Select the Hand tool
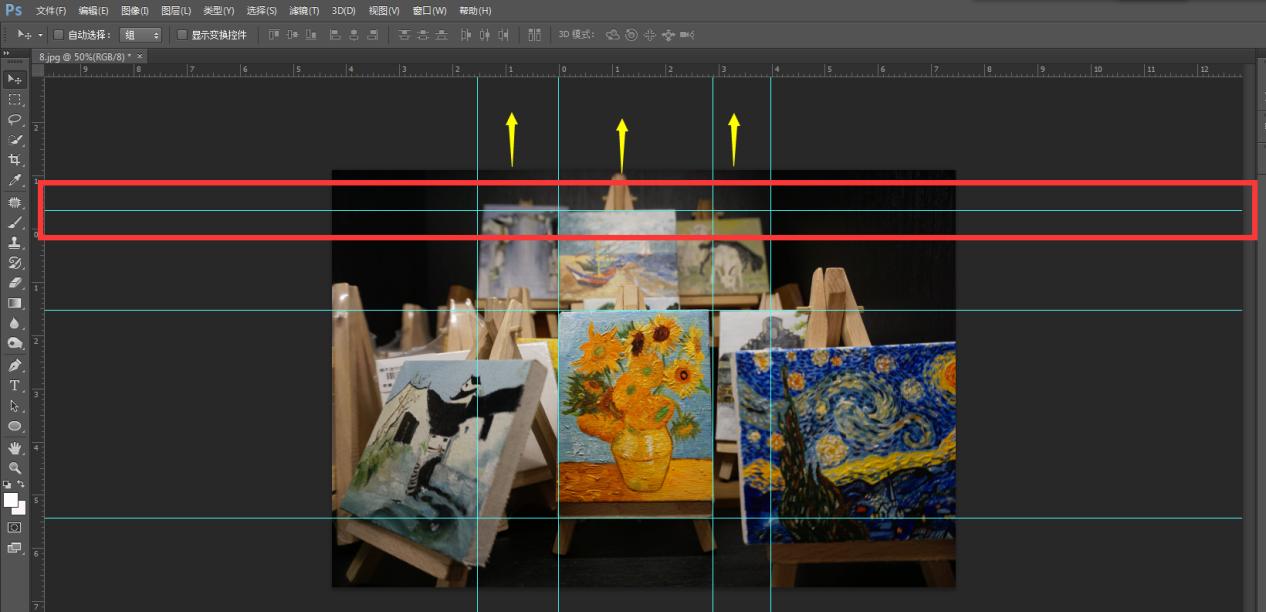1266x612 pixels. click(x=15, y=448)
